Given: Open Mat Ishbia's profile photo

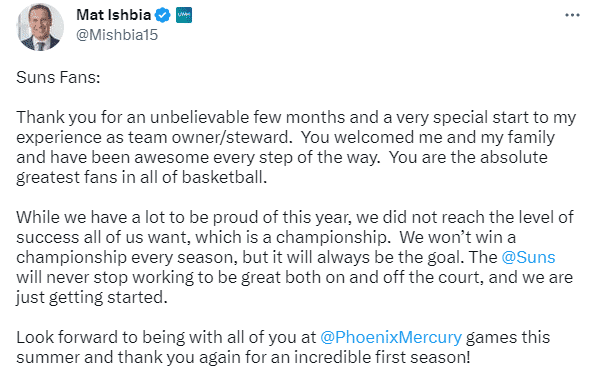Looking at the screenshot, I should (x=40, y=27).
